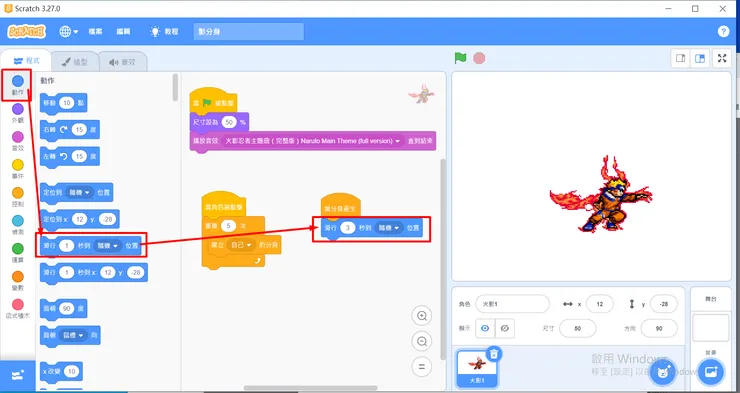Click the 5 value in 重複 block
This screenshot has height=393, width=740.
coord(228,226)
